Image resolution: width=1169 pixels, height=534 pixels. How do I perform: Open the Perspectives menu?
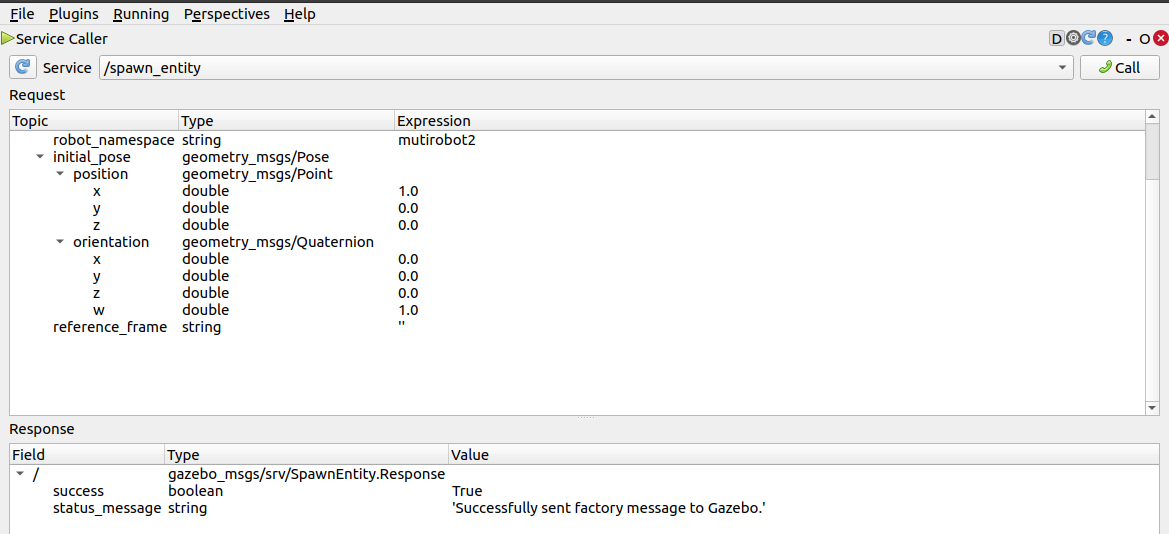click(x=227, y=14)
